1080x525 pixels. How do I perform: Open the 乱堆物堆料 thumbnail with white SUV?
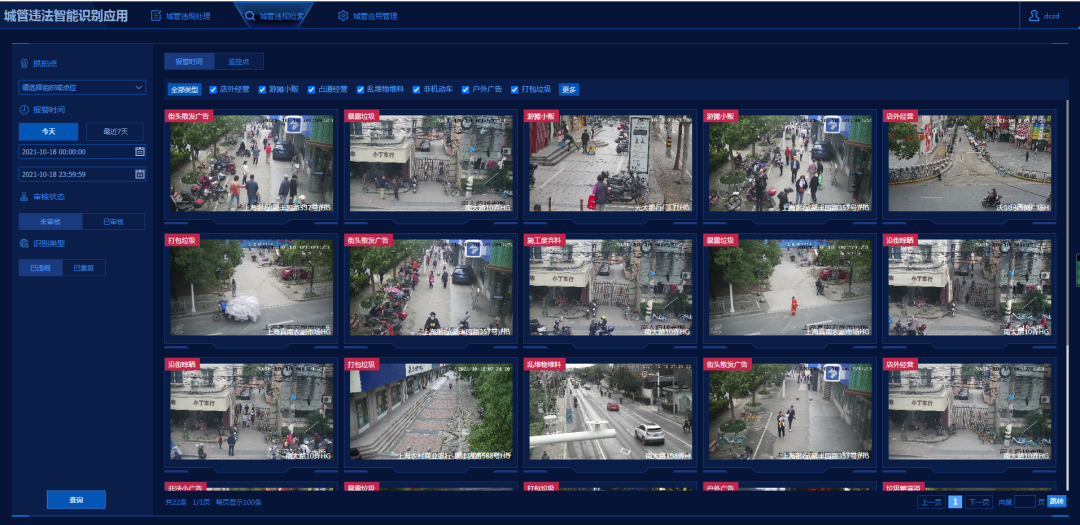tap(610, 411)
